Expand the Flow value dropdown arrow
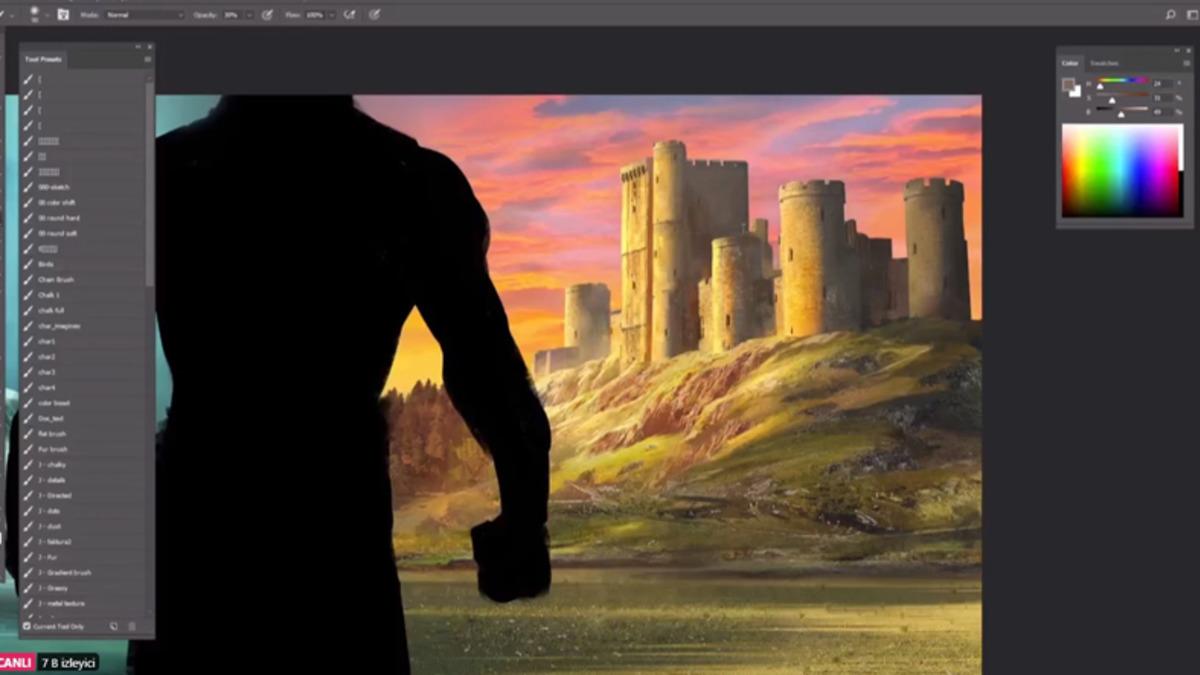 [332, 15]
